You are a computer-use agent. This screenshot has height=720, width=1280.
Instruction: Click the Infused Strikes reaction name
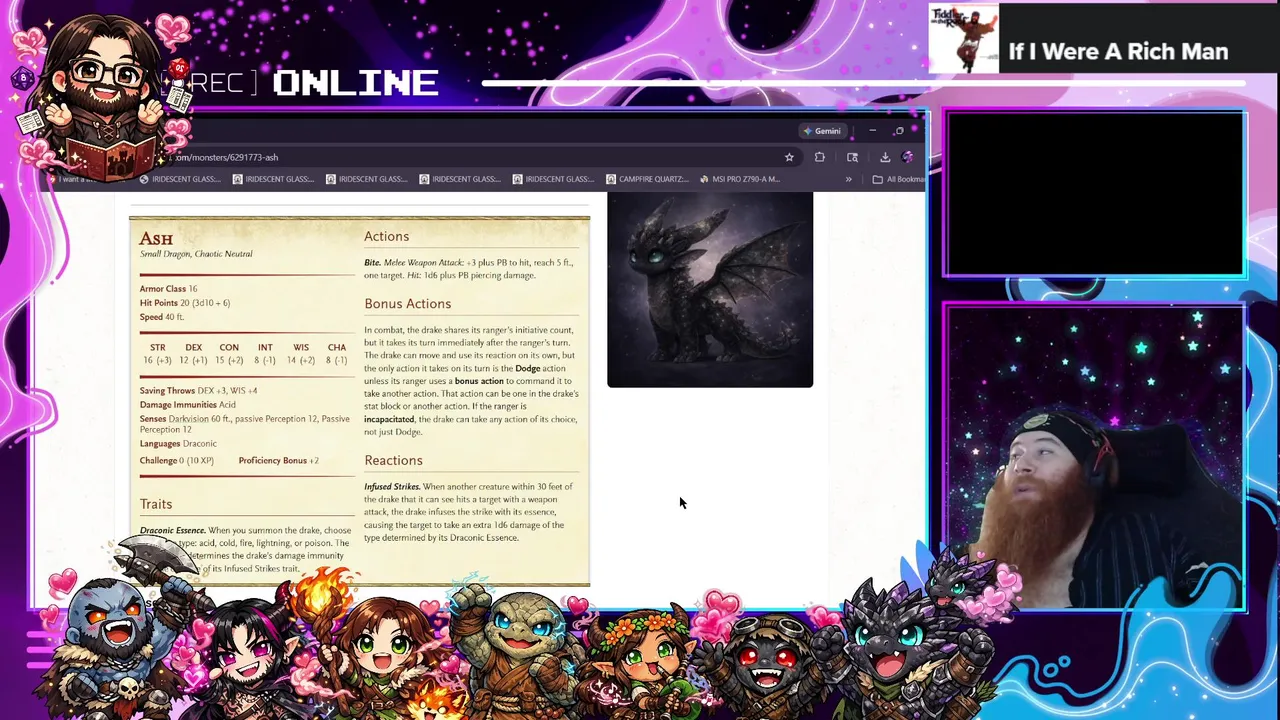[x=392, y=487]
